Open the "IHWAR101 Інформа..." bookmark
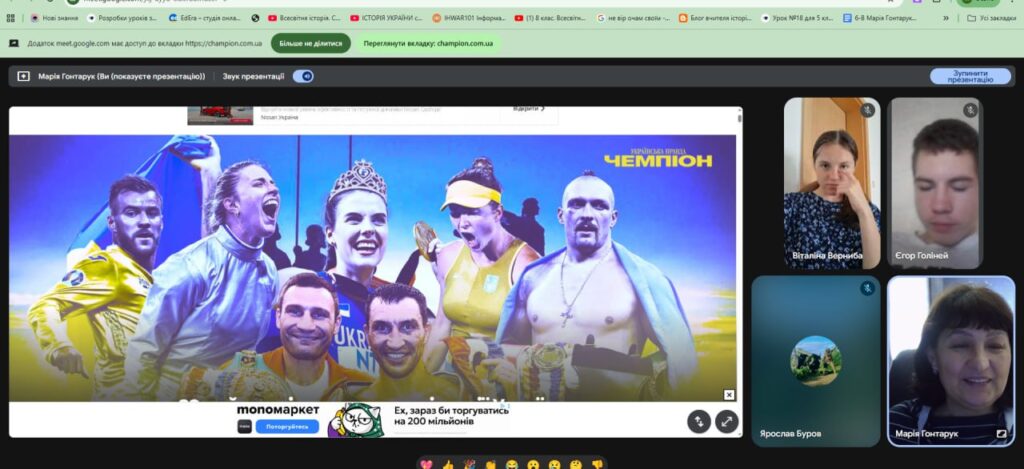This screenshot has width=1024, height=469. pos(469,18)
